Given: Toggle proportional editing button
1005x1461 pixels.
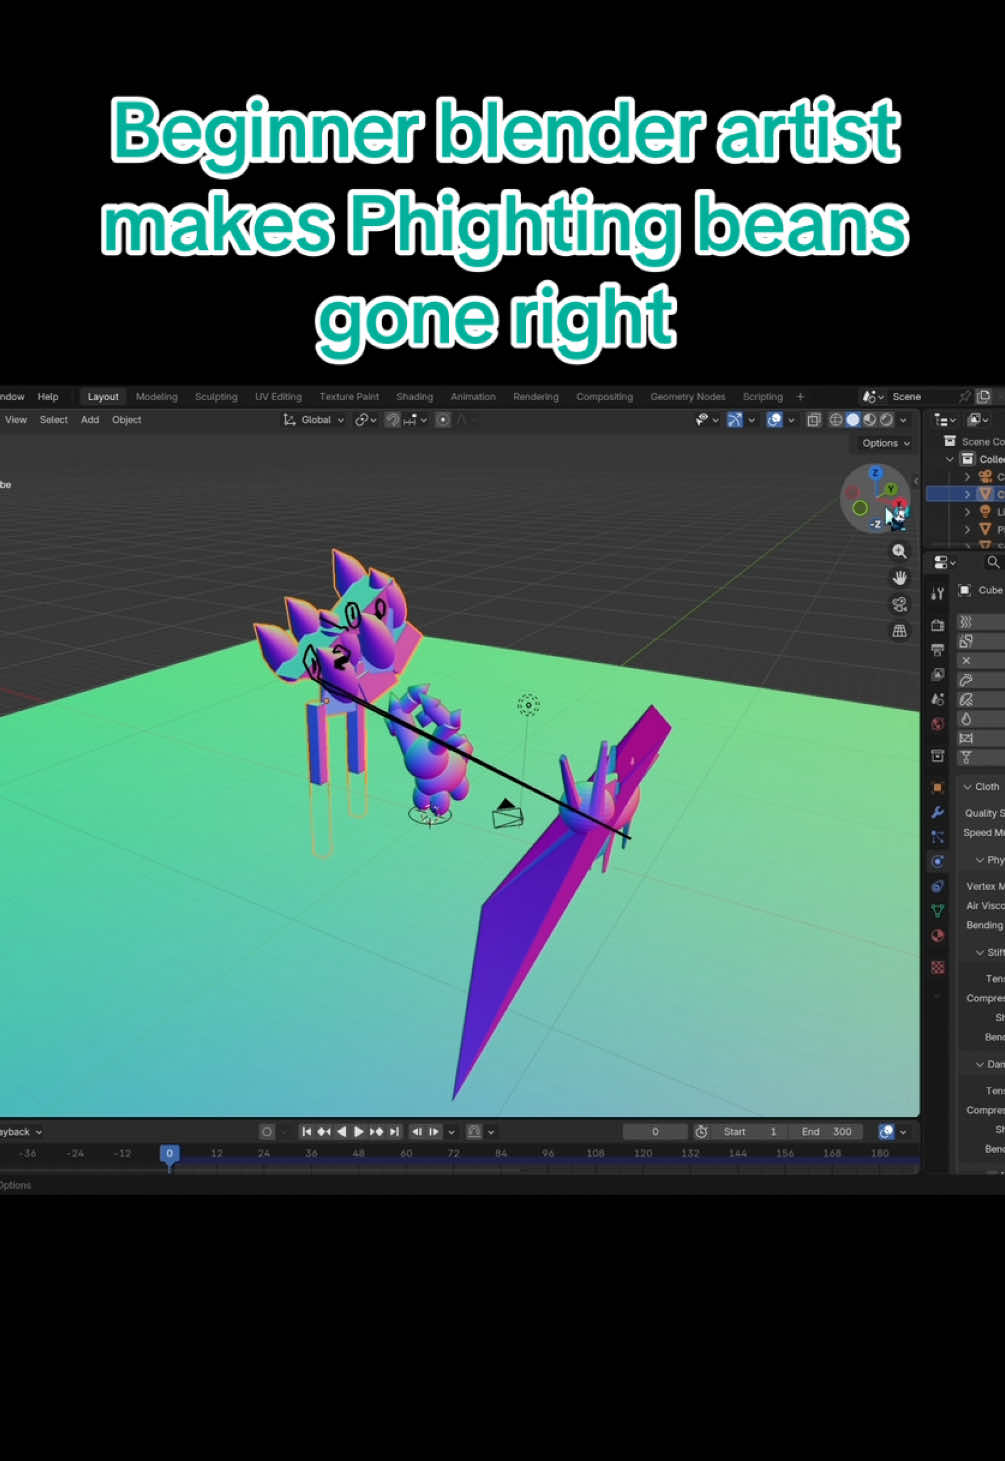Looking at the screenshot, I should click(443, 420).
